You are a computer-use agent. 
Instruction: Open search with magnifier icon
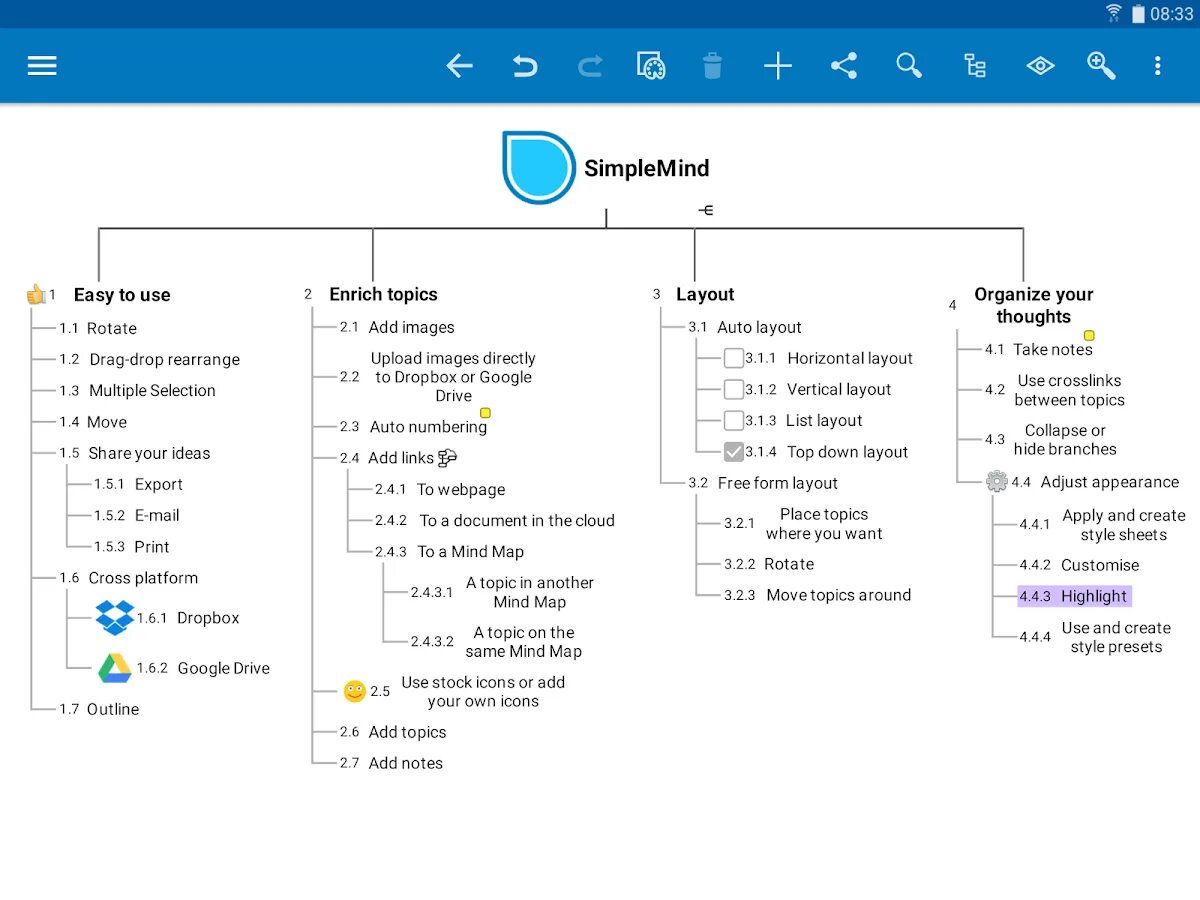[909, 66]
